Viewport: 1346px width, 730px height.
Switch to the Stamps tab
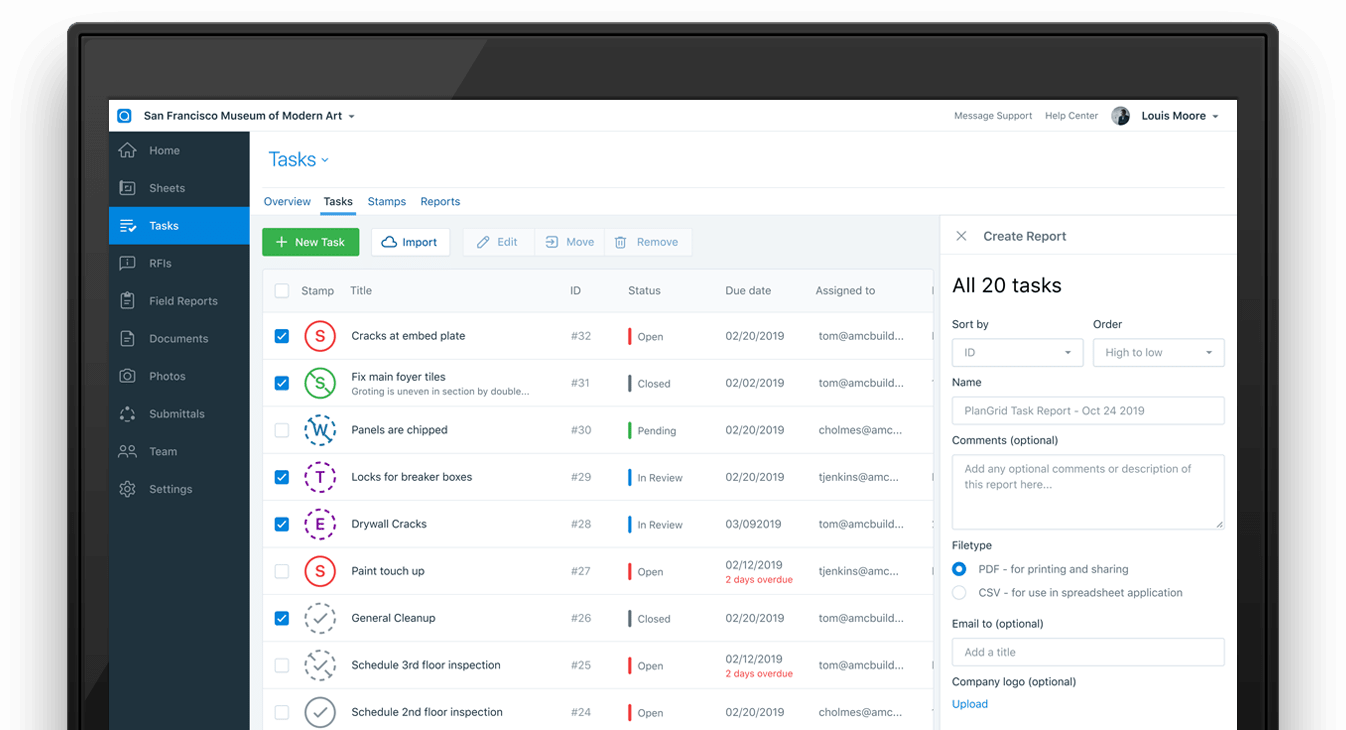coord(387,202)
